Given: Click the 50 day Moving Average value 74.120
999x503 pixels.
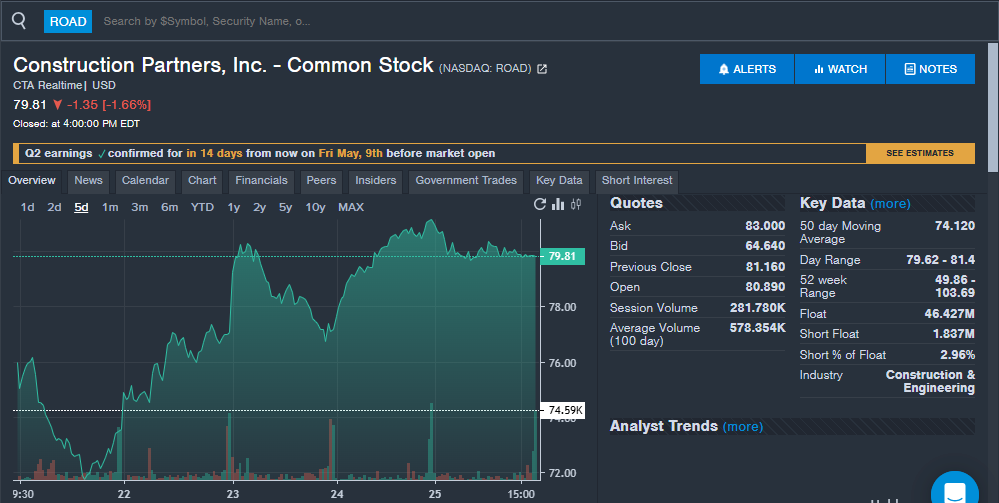Looking at the screenshot, I should [x=954, y=226].
